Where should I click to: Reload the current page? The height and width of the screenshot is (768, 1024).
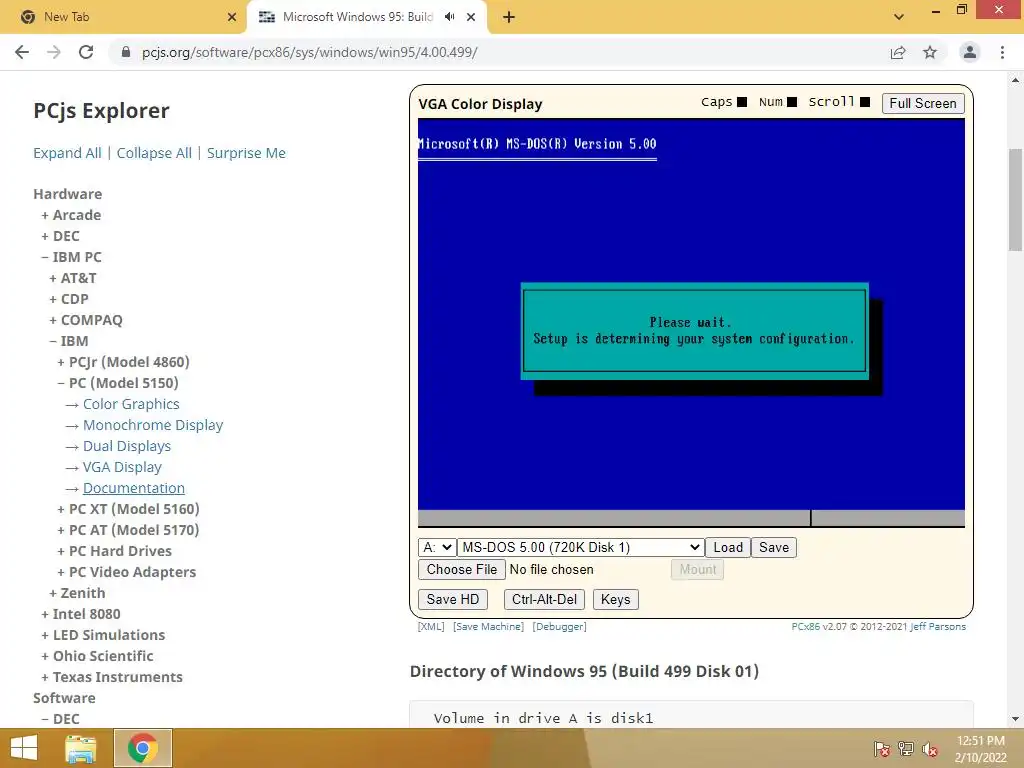[x=86, y=52]
